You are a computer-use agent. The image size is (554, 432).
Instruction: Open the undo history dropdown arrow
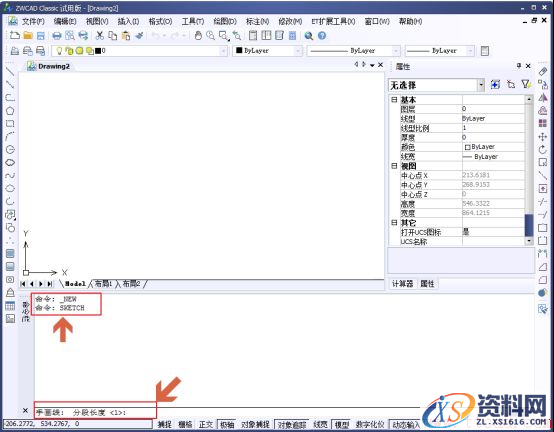[164, 36]
